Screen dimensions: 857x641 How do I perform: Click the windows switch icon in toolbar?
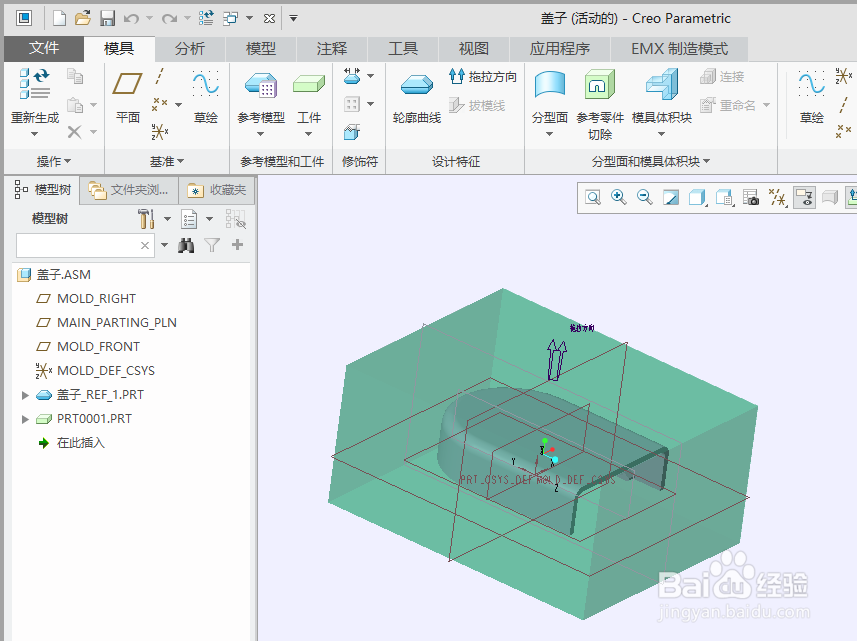[x=231, y=19]
